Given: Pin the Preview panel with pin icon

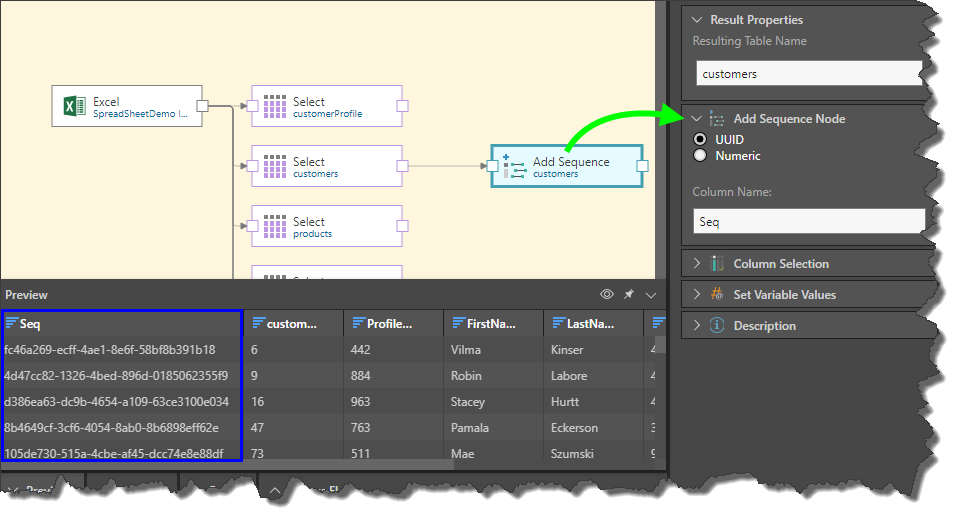Looking at the screenshot, I should (x=629, y=295).
